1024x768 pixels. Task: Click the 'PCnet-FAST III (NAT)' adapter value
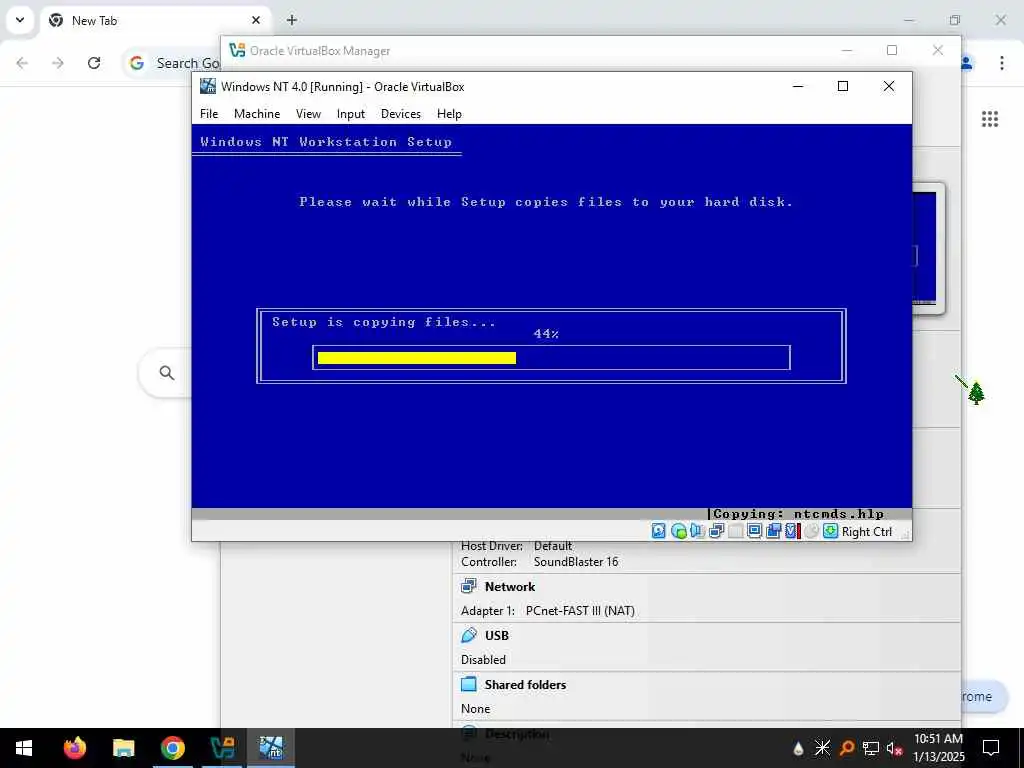pyautogui.click(x=580, y=611)
